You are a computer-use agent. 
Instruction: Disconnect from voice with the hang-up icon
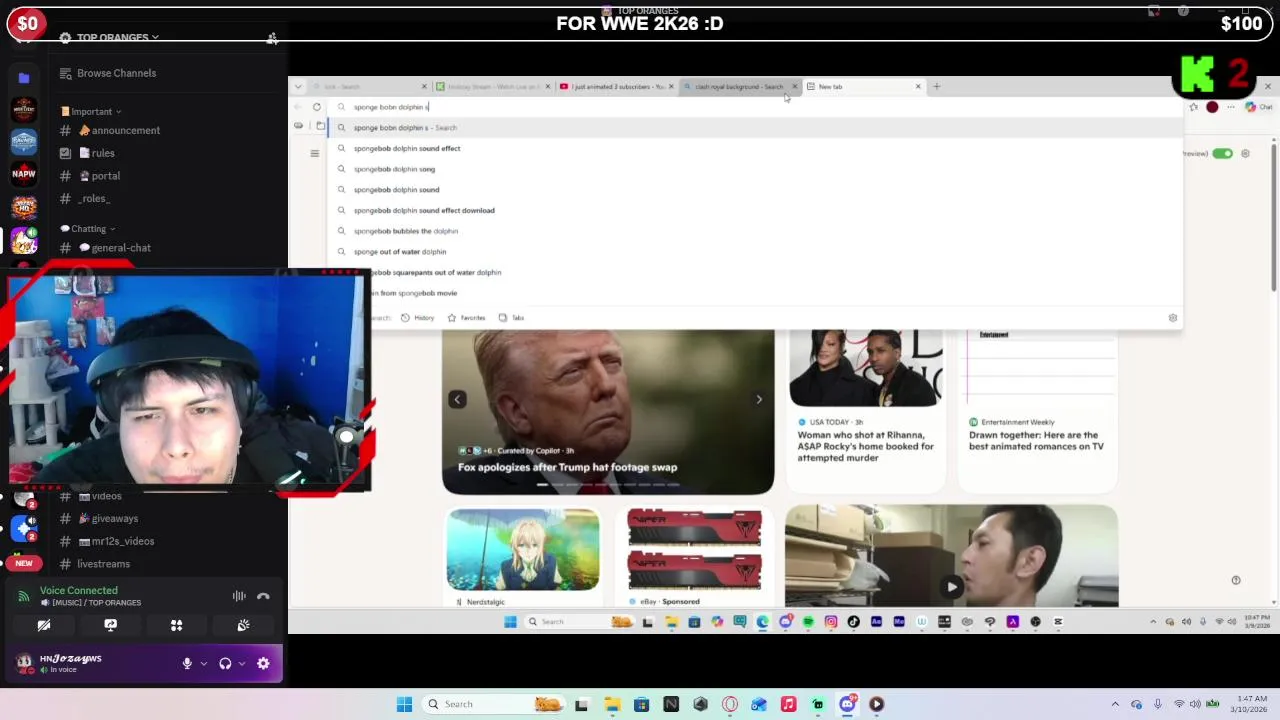(263, 596)
